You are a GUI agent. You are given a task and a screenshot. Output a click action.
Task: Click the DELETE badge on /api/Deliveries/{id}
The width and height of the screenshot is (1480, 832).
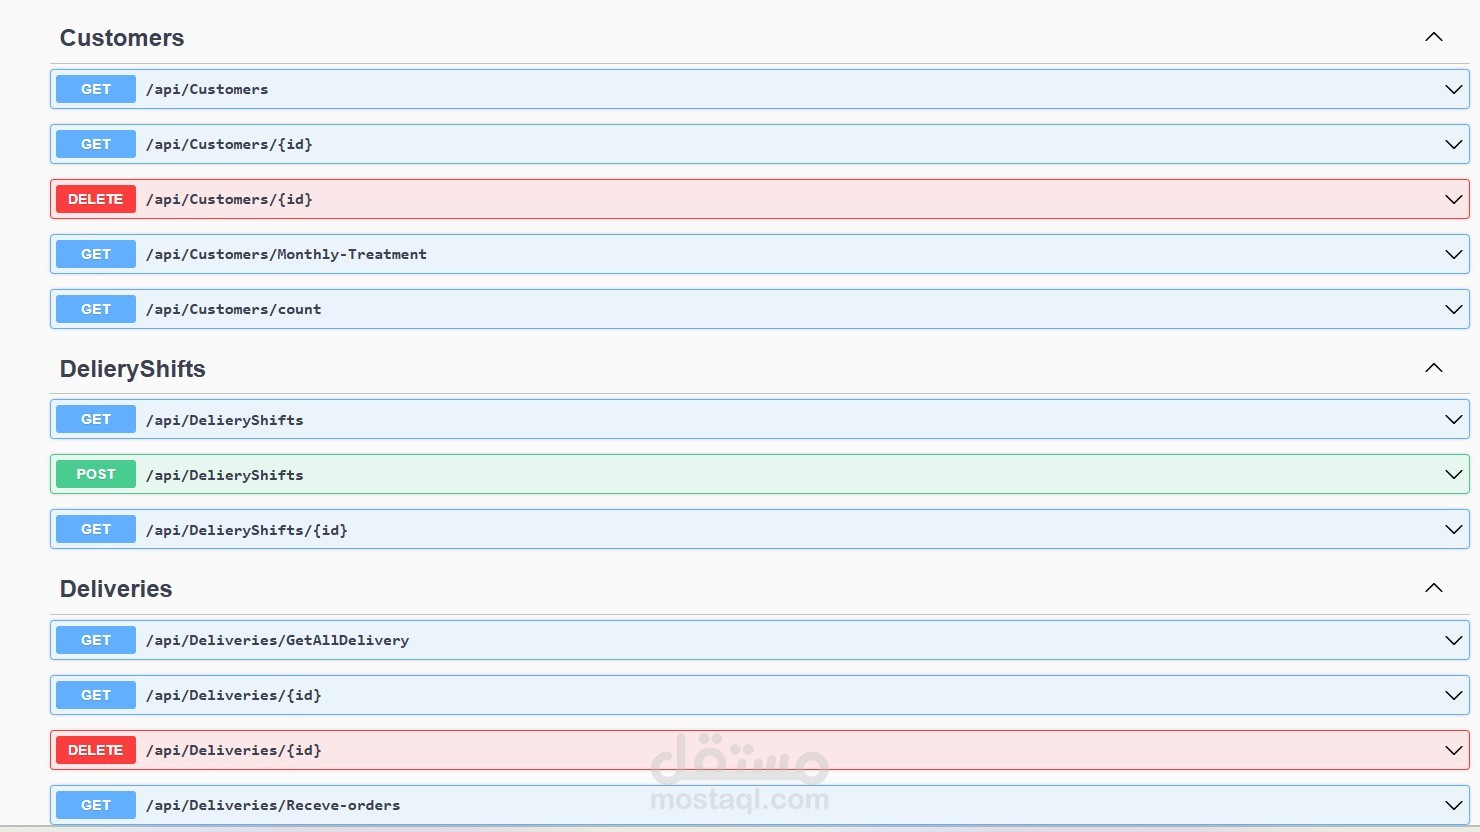click(95, 750)
